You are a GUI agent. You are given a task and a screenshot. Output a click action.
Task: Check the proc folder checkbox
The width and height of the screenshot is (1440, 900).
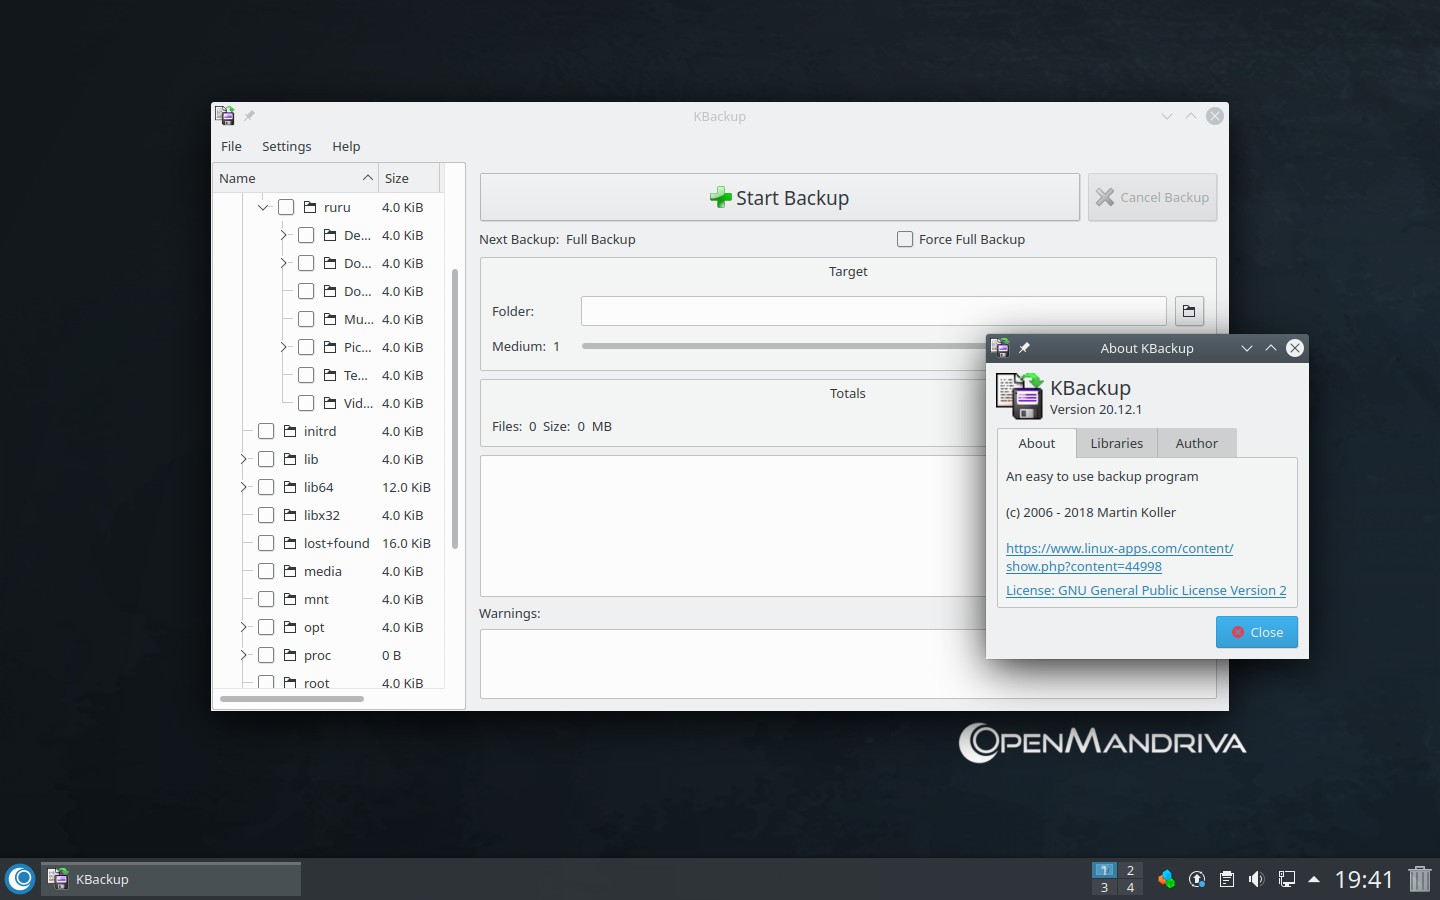(x=266, y=655)
